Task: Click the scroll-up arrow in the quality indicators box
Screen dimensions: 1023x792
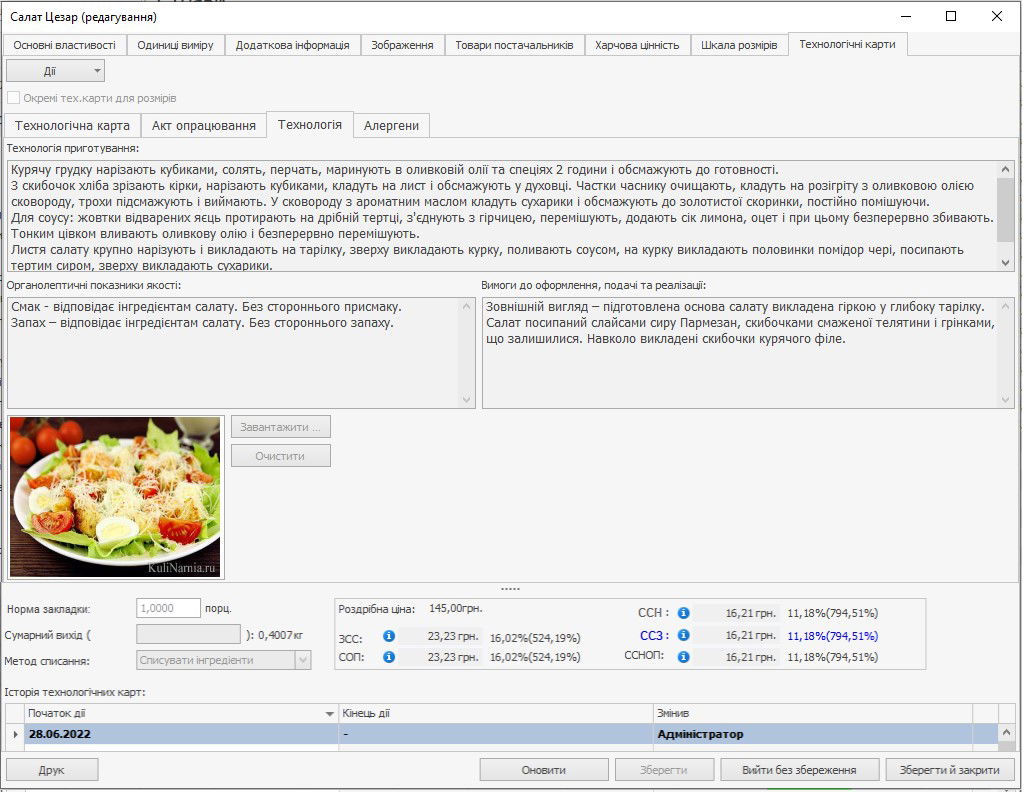Action: 467,307
